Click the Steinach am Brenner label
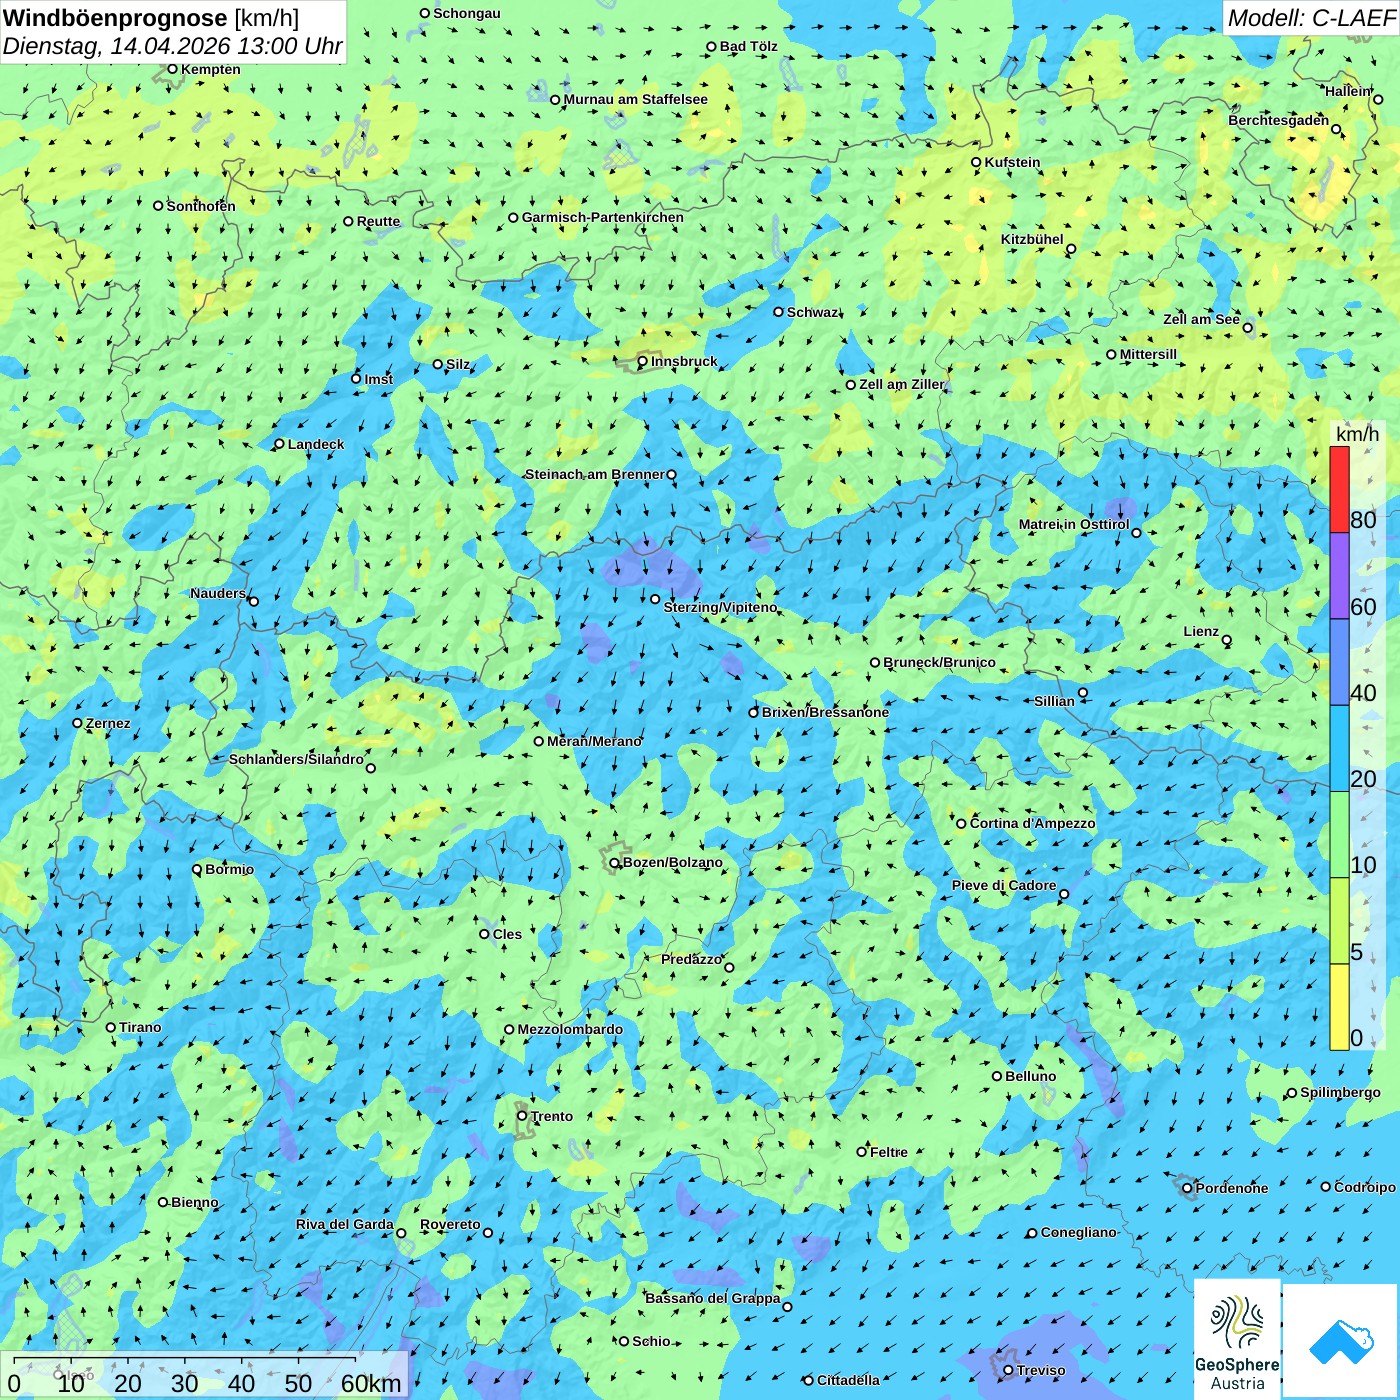The image size is (1400, 1400). pos(595,474)
